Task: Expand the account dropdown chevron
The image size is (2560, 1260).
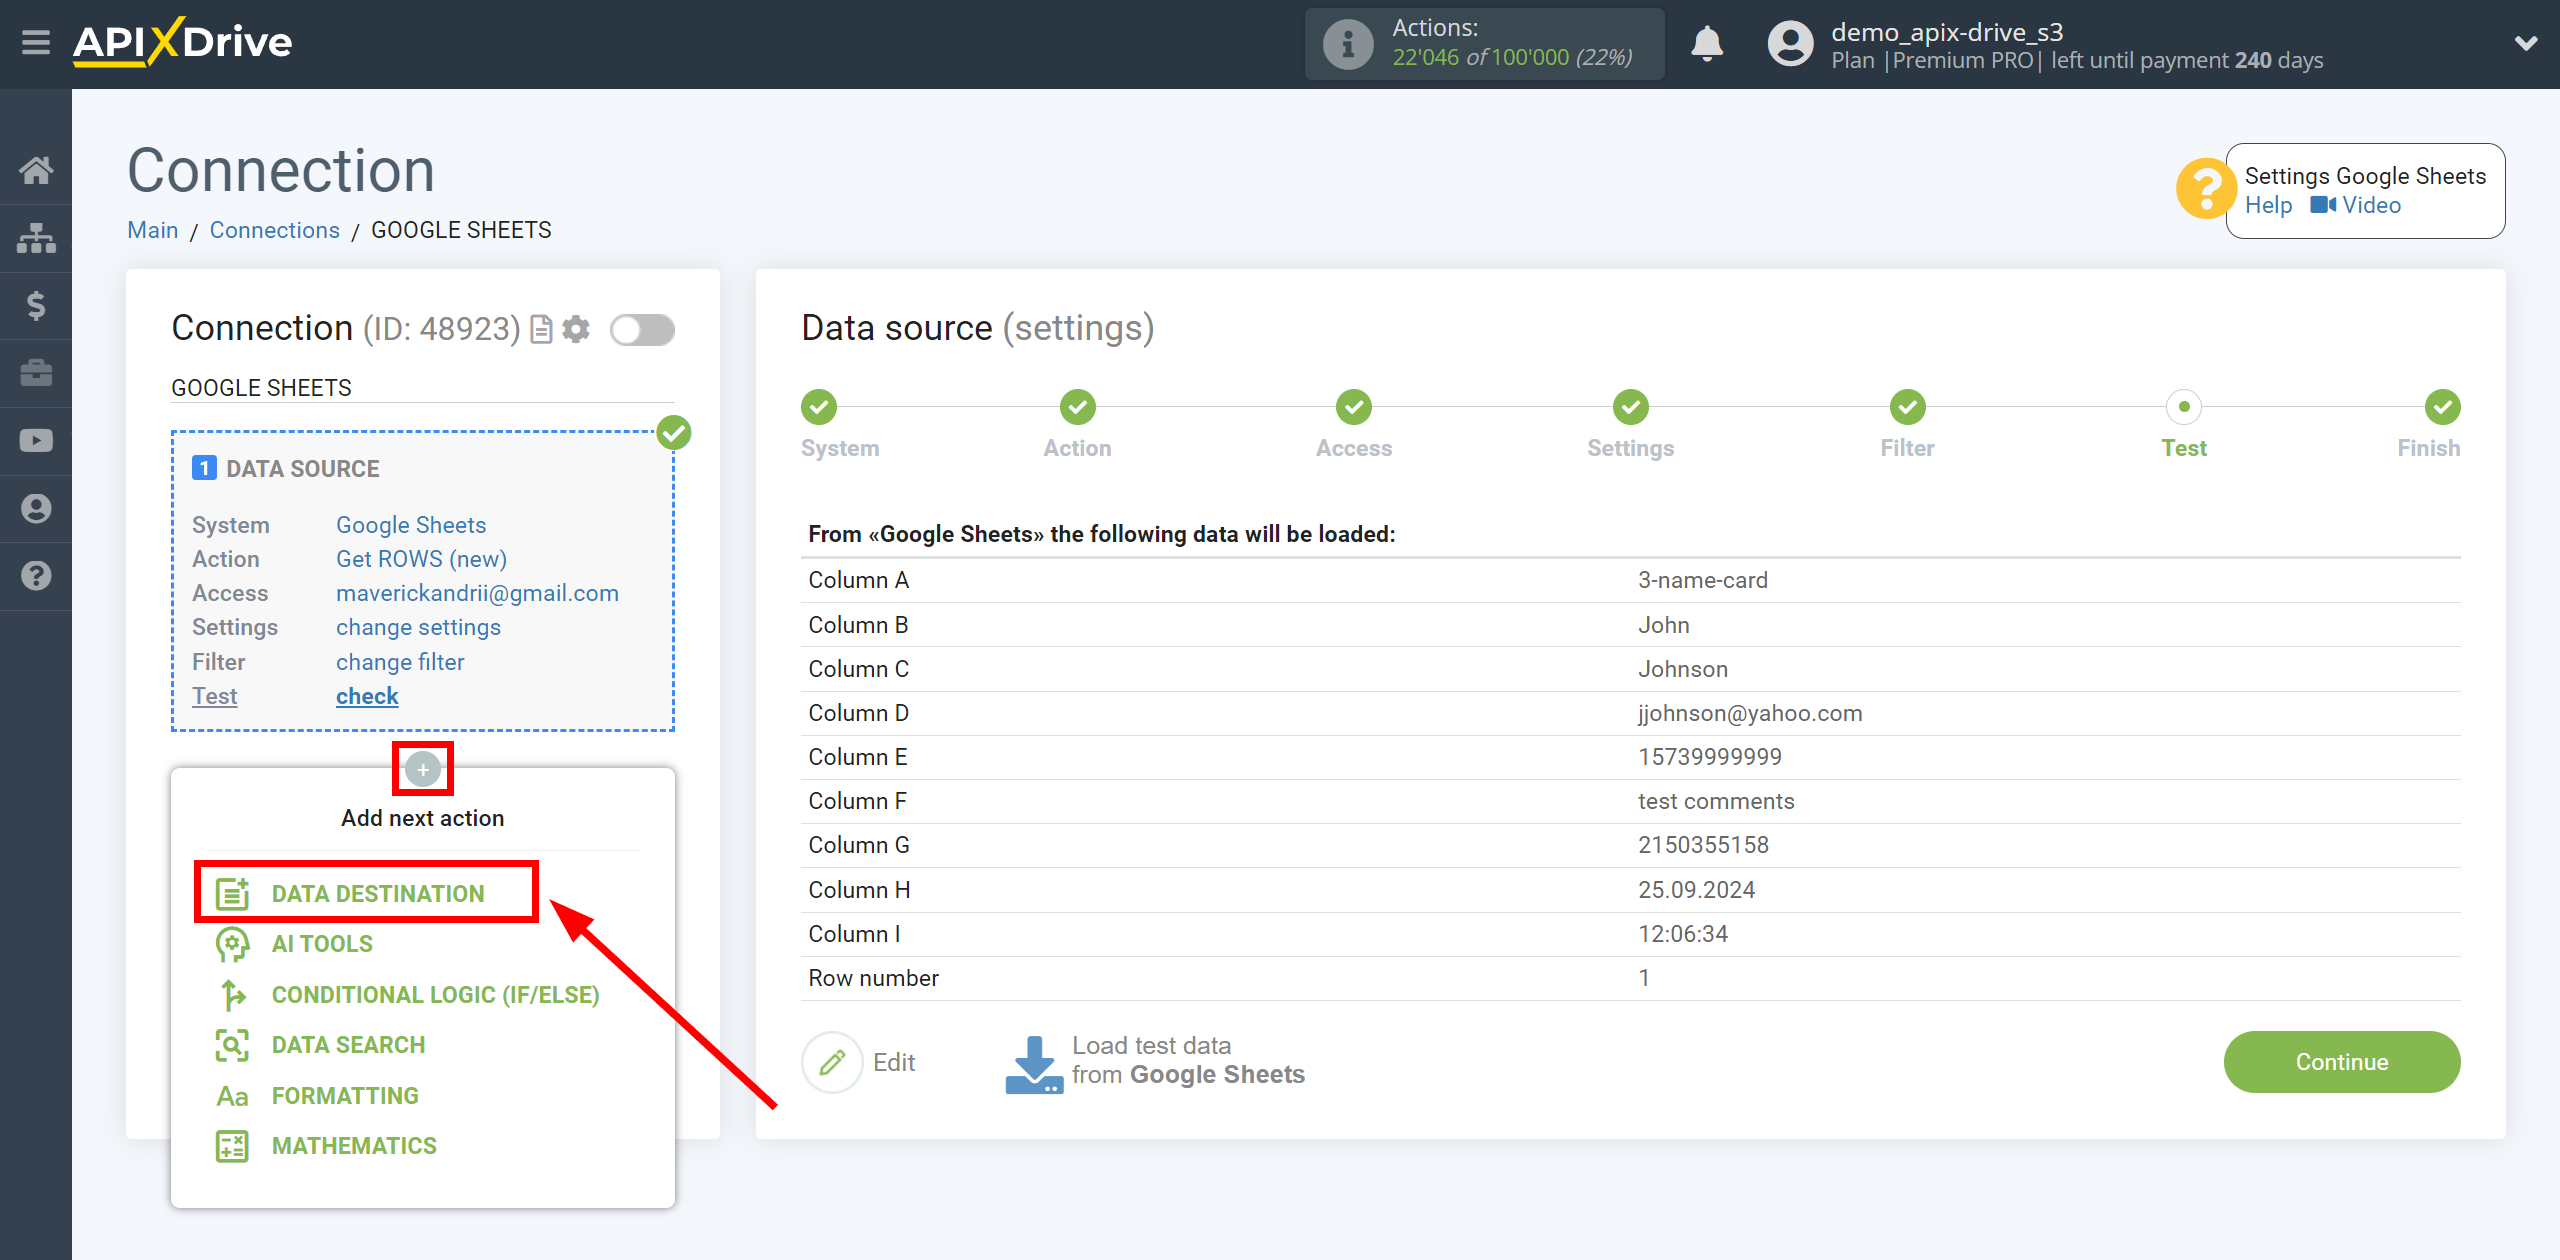Action: click(x=2526, y=43)
